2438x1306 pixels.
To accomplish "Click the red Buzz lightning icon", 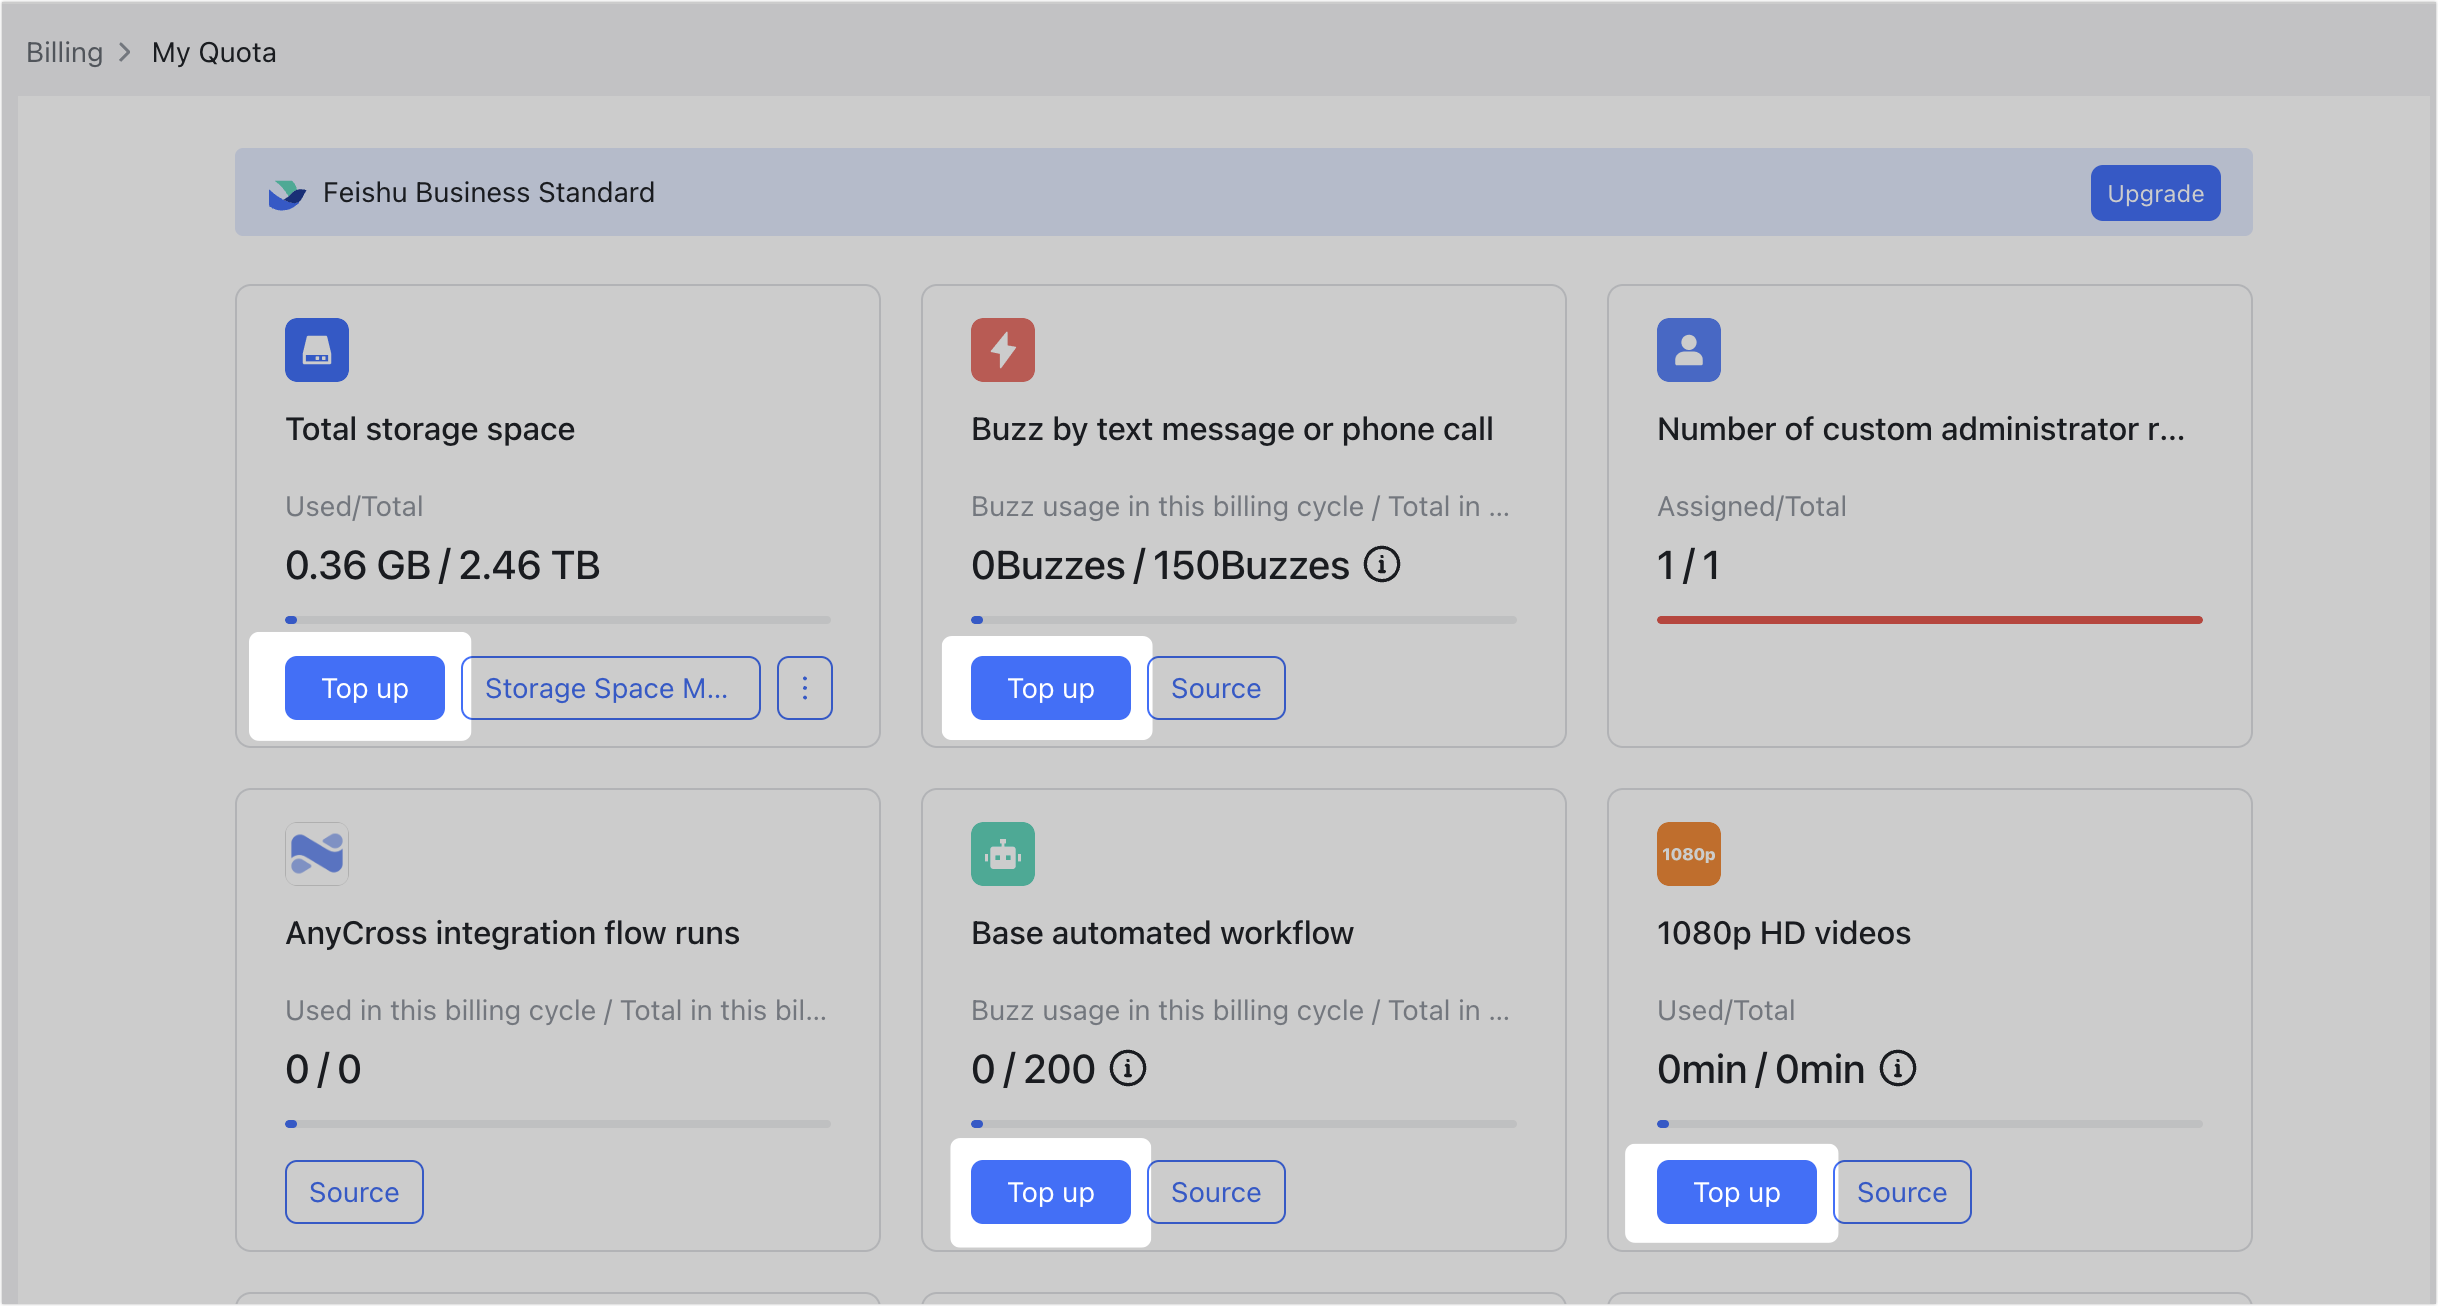I will (x=1002, y=350).
